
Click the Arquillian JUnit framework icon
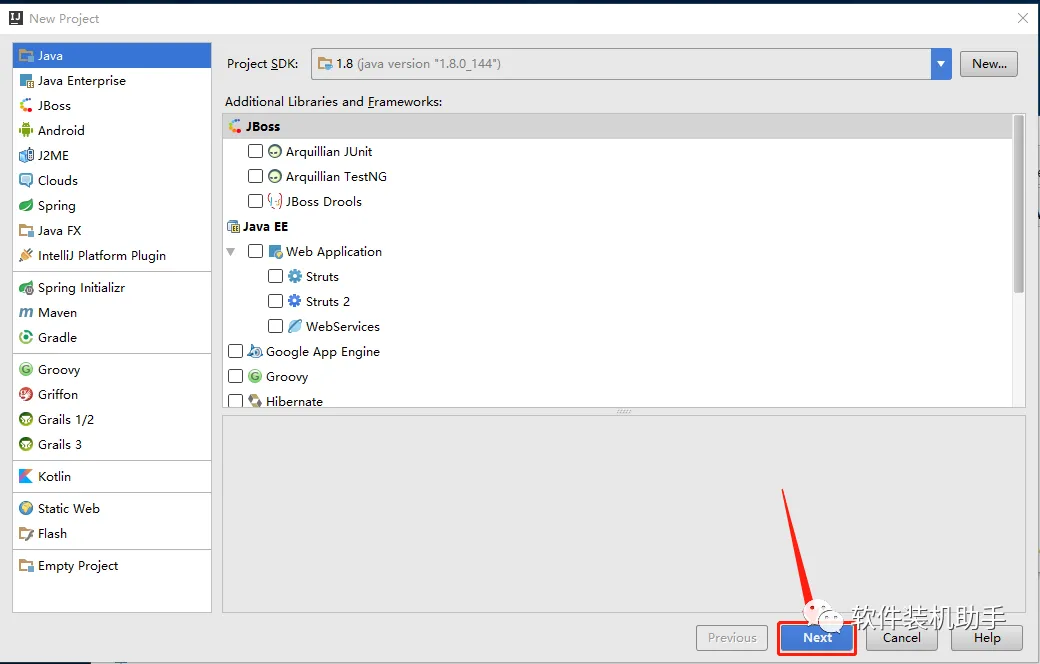[275, 152]
